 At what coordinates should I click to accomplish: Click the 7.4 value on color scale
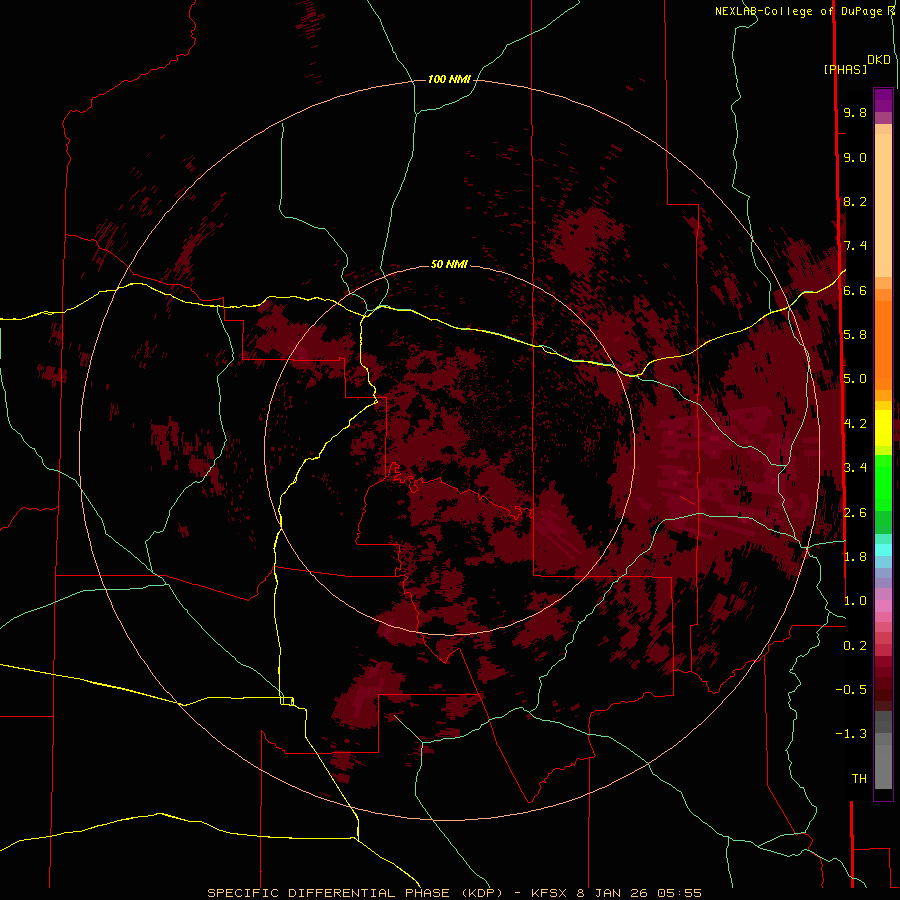pos(855,246)
